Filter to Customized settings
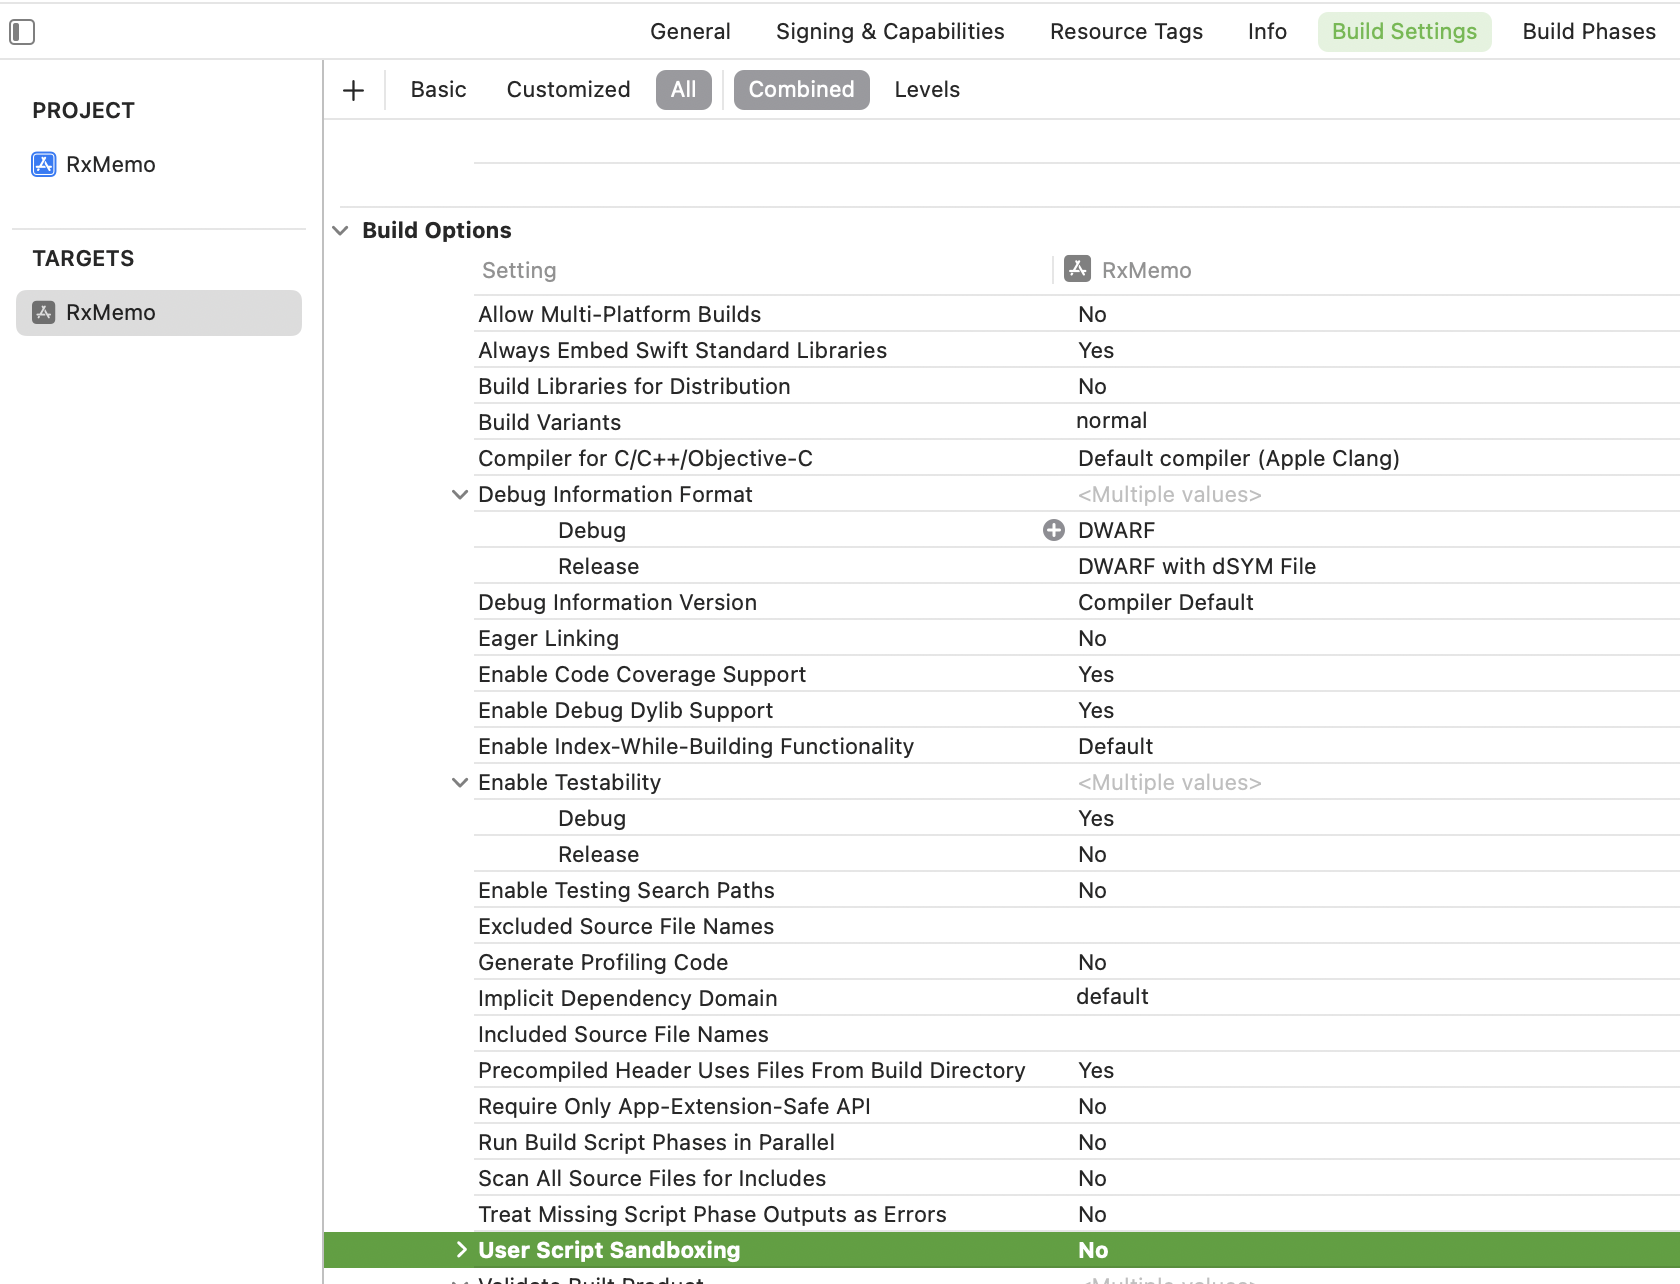This screenshot has width=1680, height=1284. pos(568,90)
